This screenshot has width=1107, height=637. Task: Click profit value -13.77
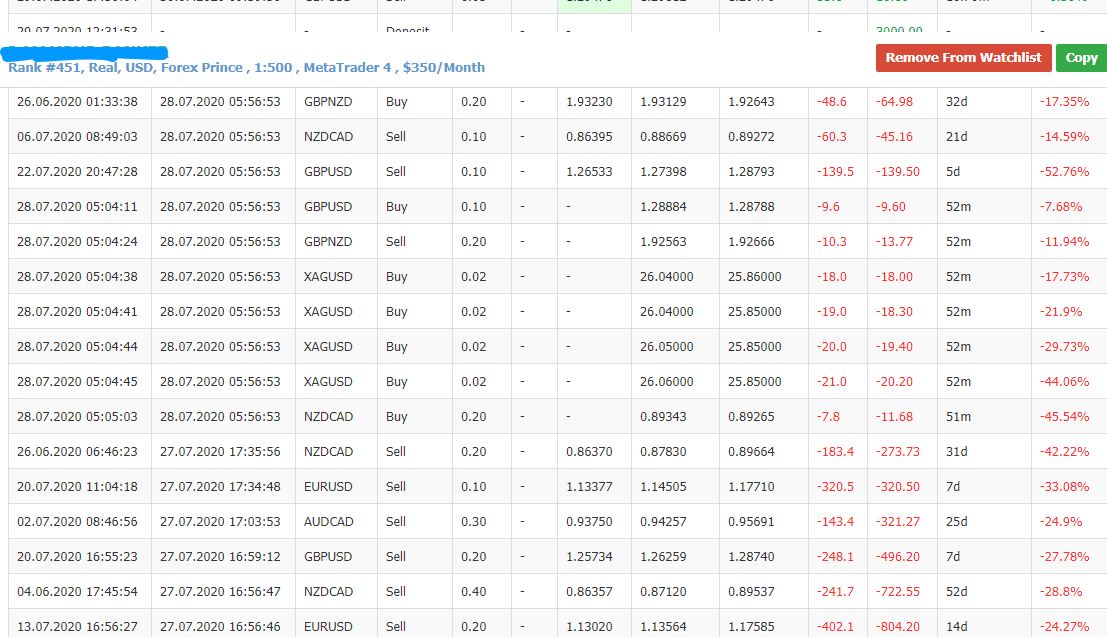tap(894, 242)
